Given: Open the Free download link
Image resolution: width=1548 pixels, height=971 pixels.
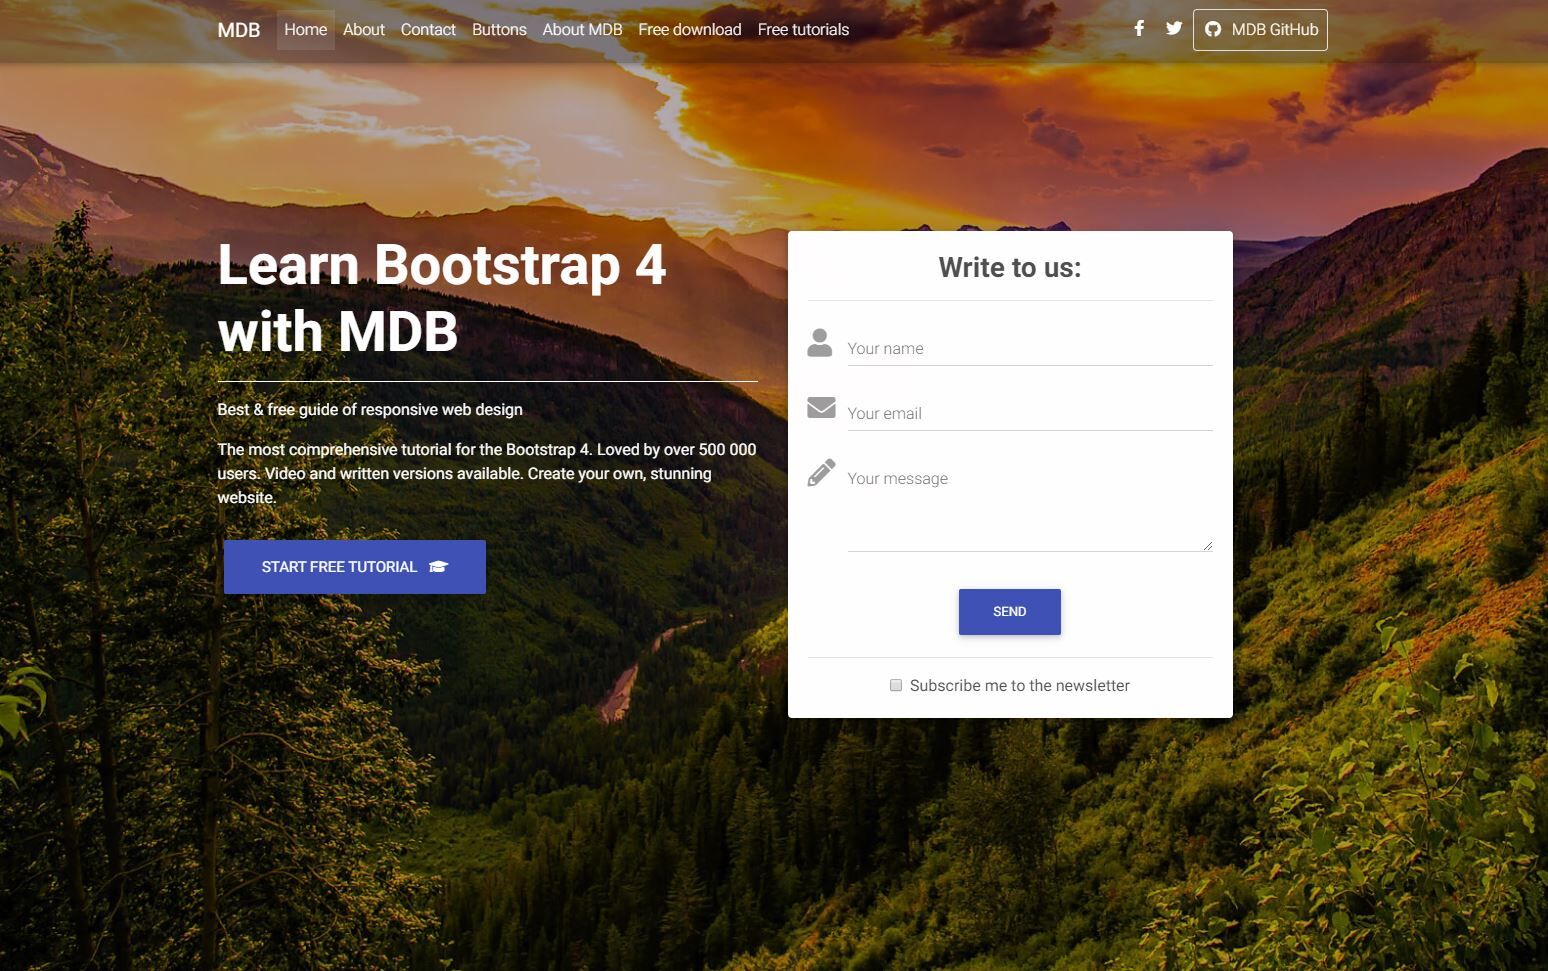Looking at the screenshot, I should (690, 30).
